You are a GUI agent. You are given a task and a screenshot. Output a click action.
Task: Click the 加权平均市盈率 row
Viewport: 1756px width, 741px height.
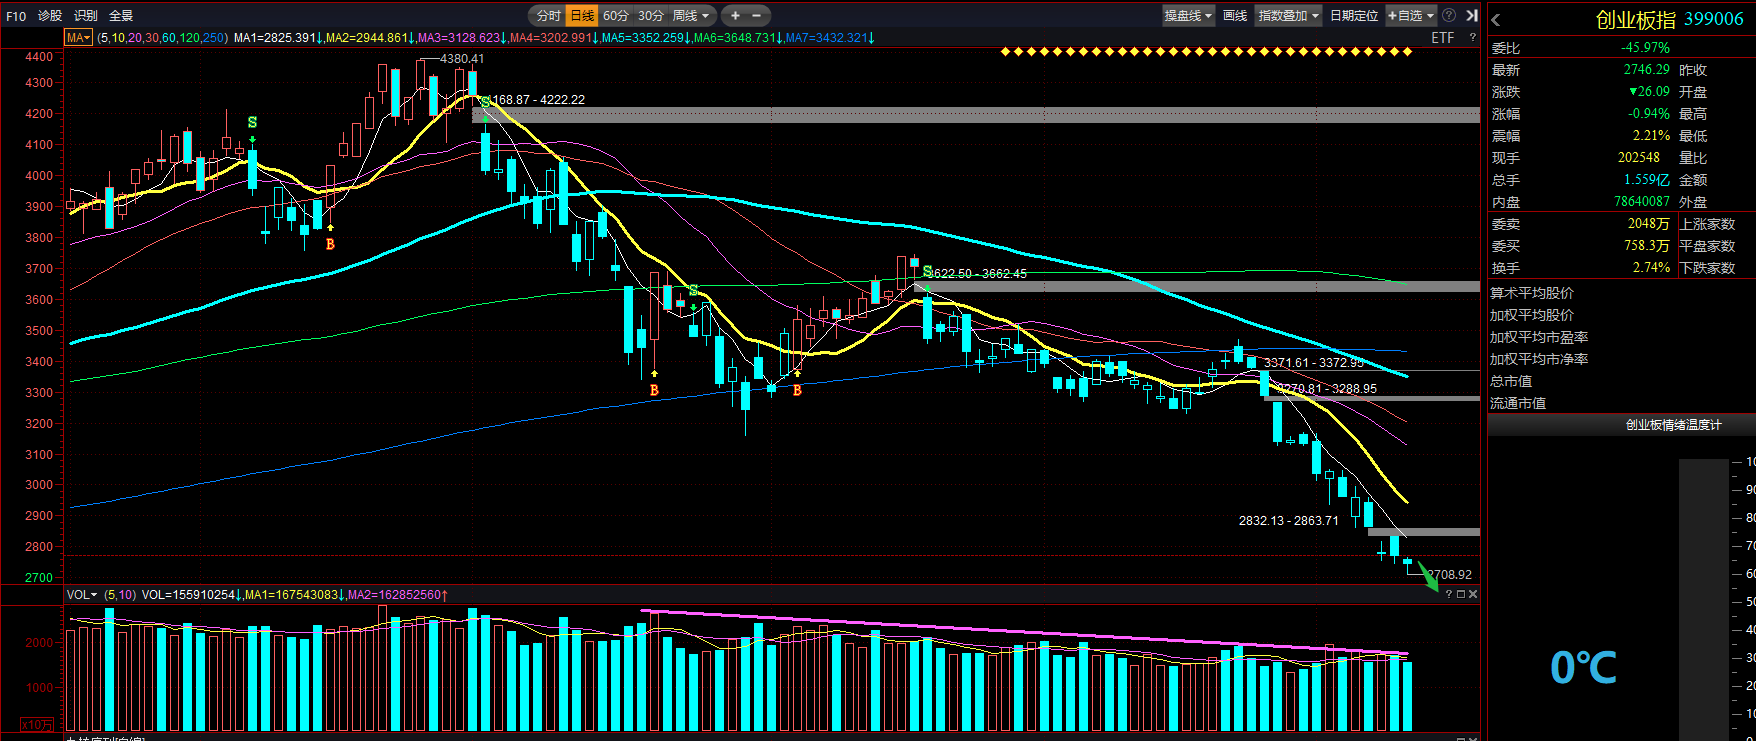(x=1539, y=337)
